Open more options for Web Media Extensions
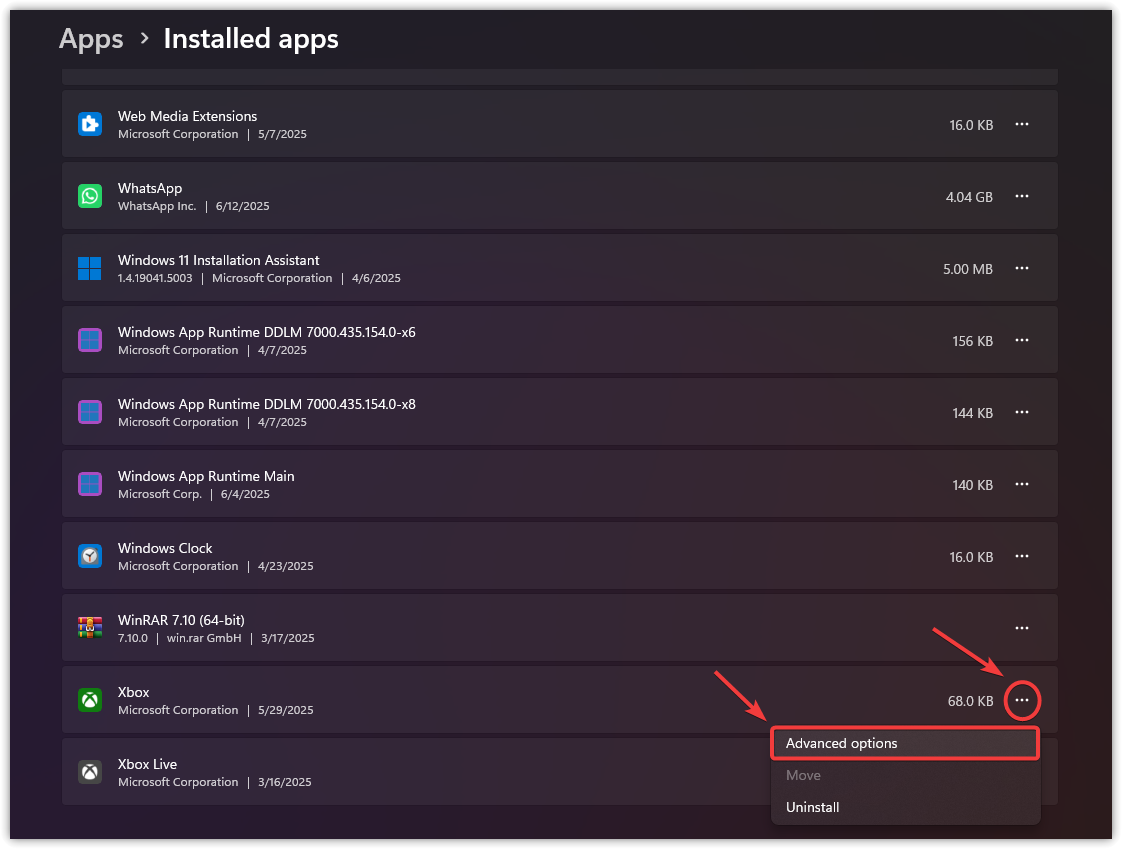This screenshot has height=849, width=1122. click(1021, 124)
